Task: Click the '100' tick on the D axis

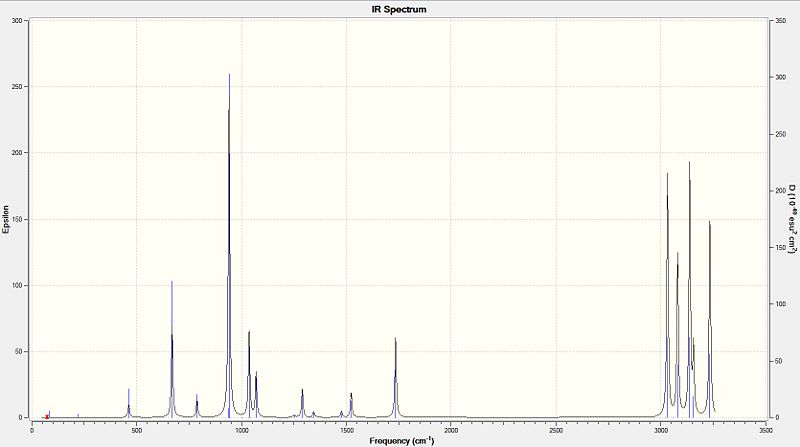Action: 780,304
